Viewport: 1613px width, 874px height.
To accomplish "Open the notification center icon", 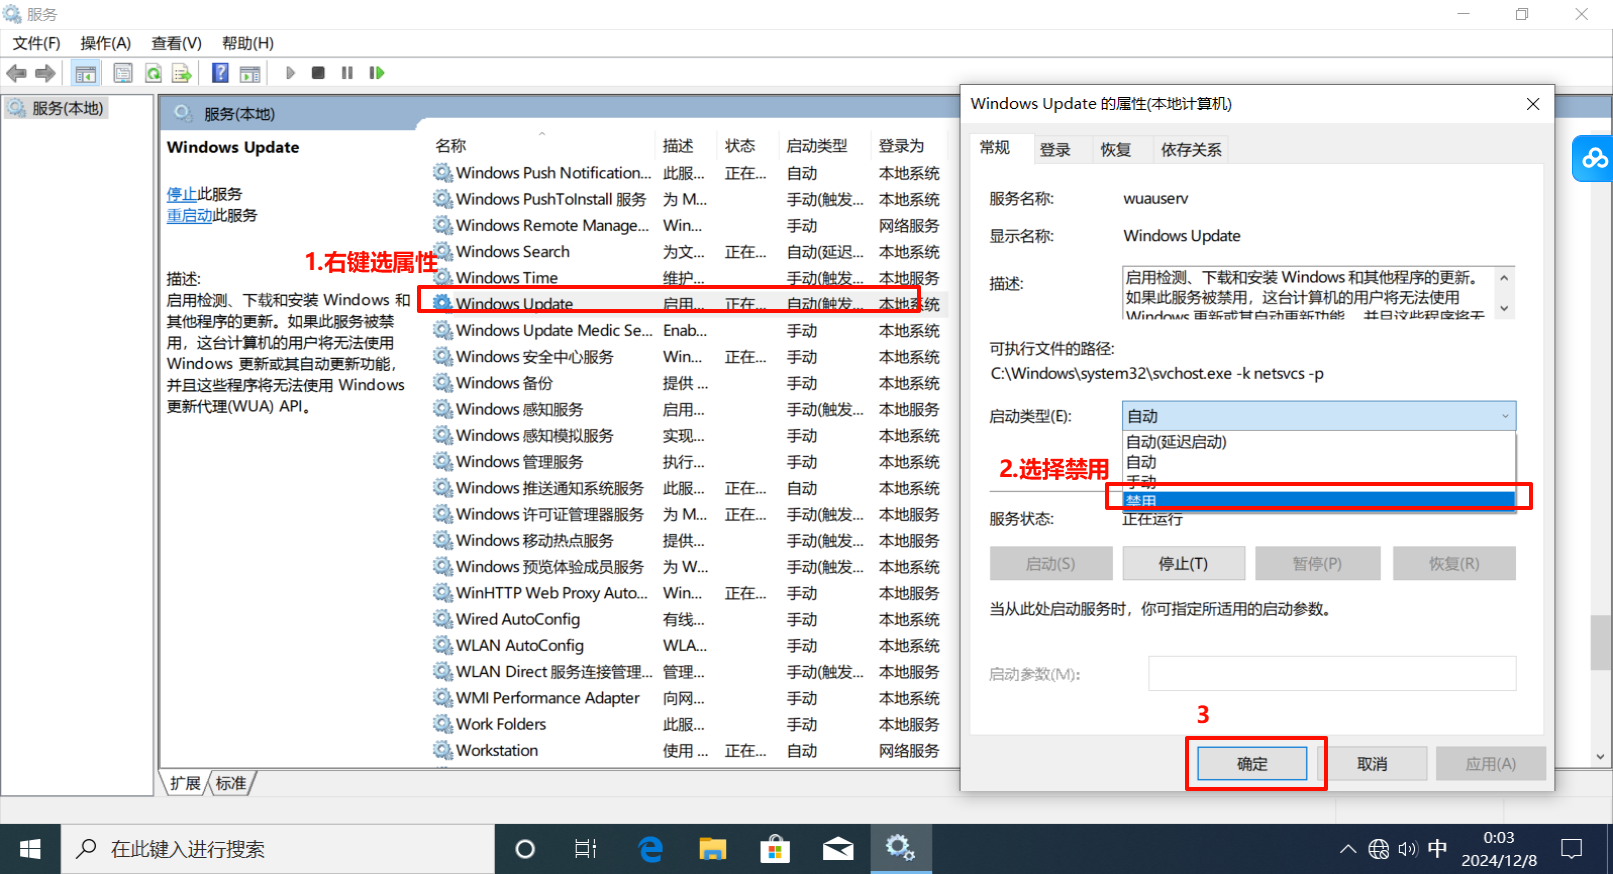I will pos(1572,849).
